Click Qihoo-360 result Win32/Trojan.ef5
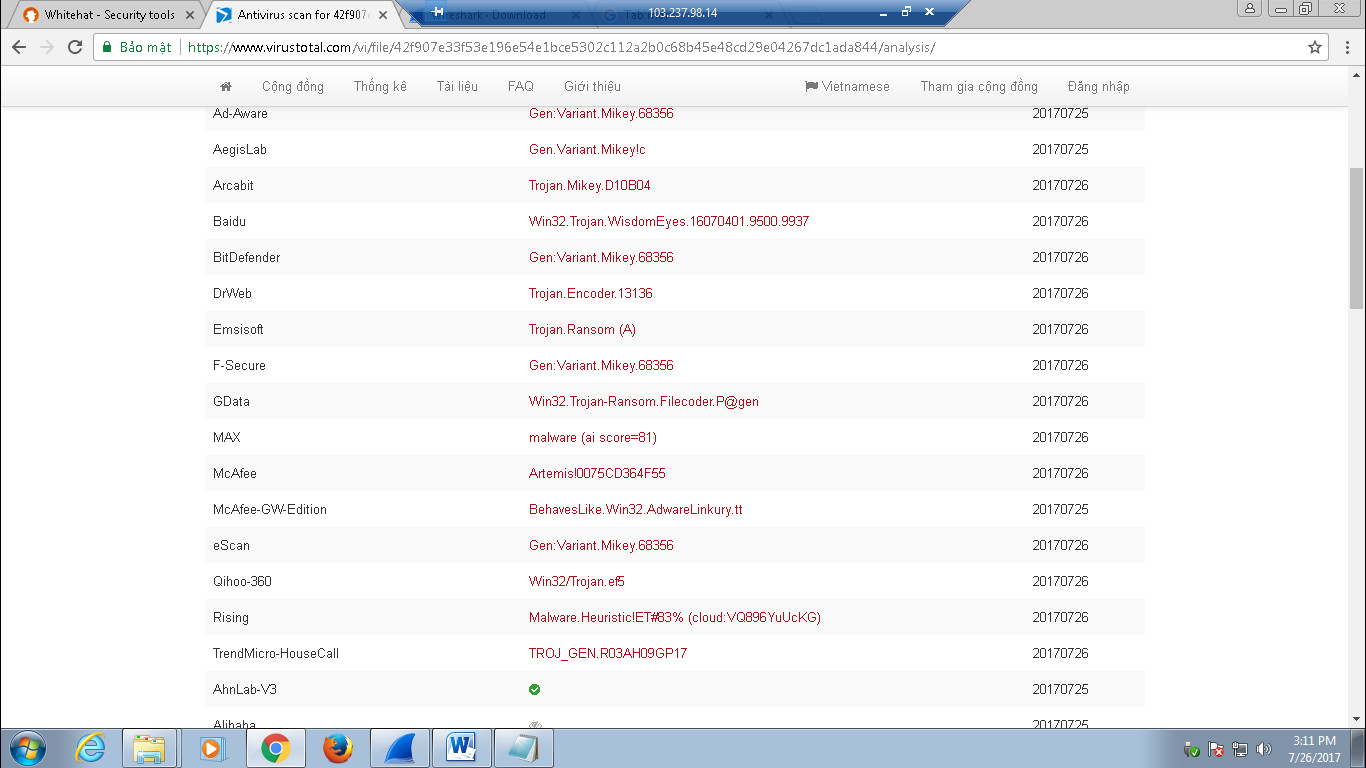1366x768 pixels. (x=577, y=581)
